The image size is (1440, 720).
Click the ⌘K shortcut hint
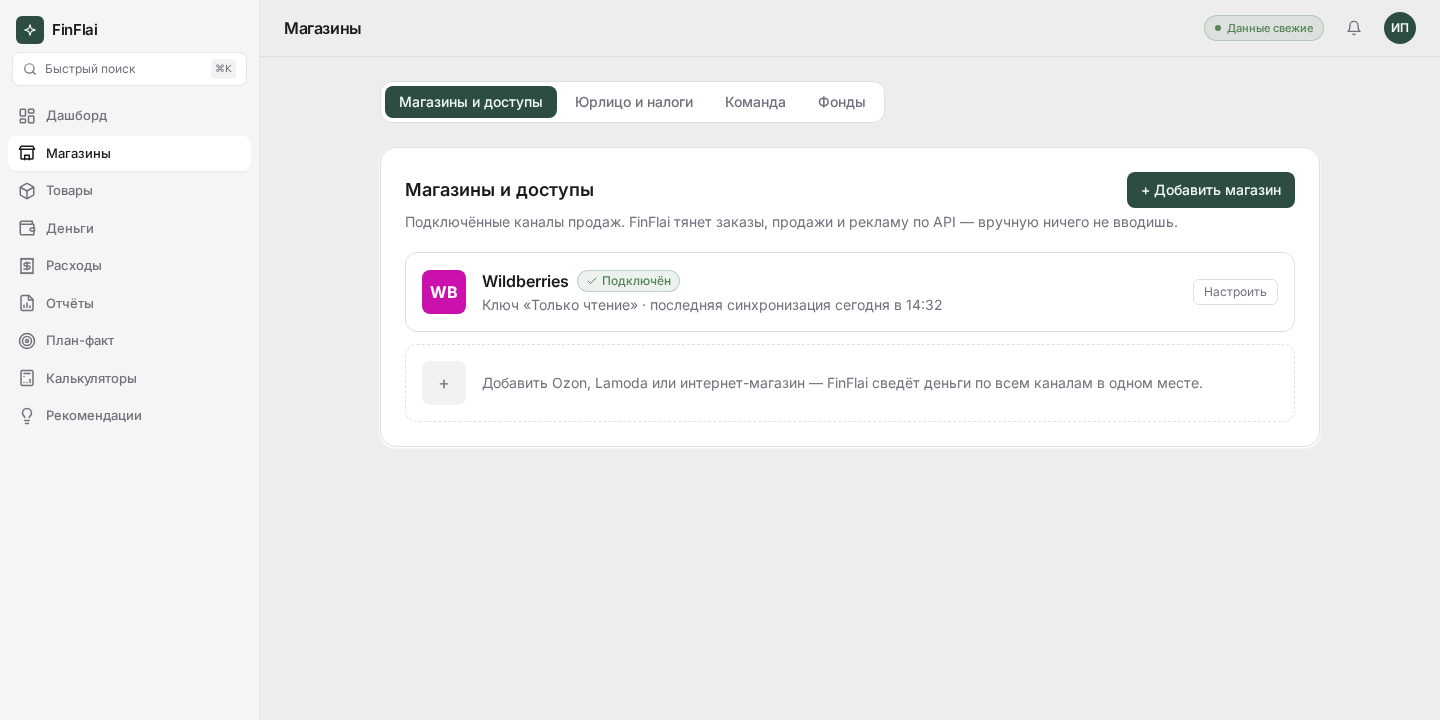tap(223, 69)
